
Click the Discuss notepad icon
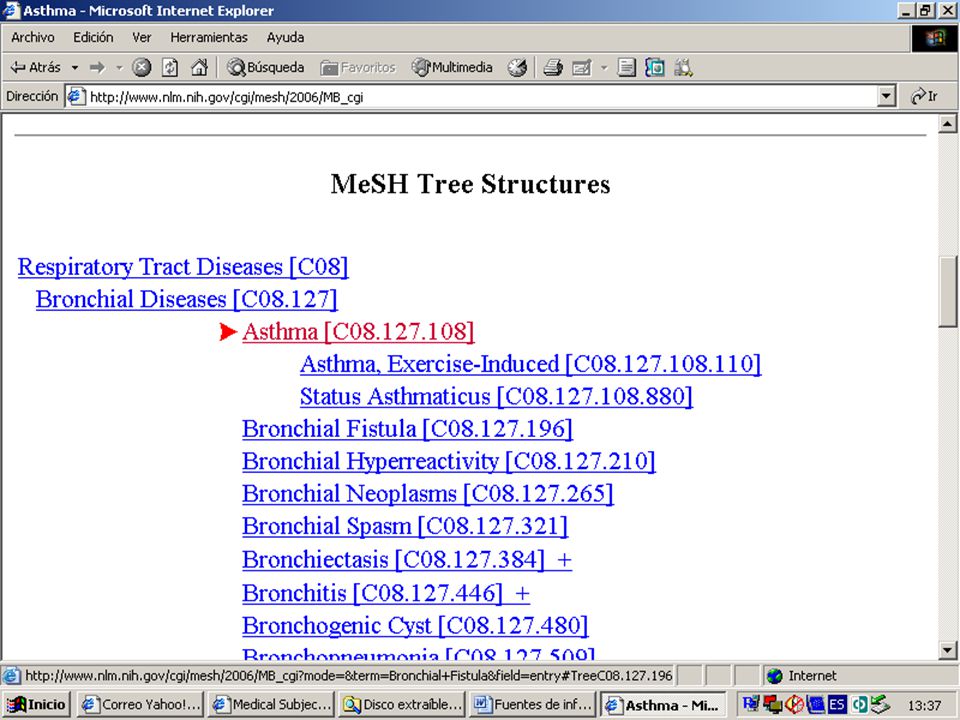626,67
